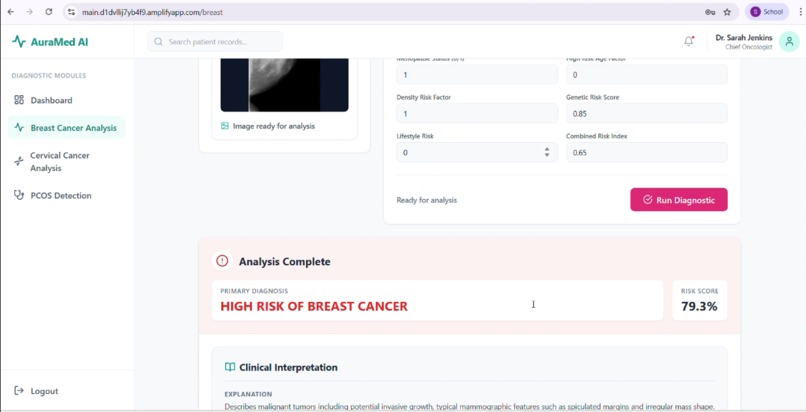
Task: Click the Dashboard grid icon
Action: click(x=19, y=100)
